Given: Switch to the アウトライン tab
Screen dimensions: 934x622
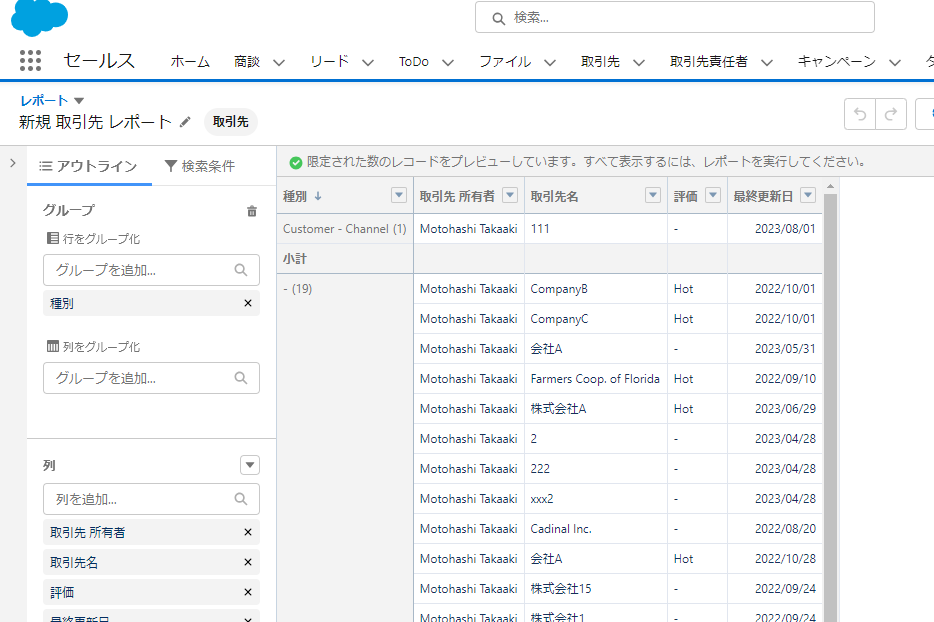Looking at the screenshot, I should click(89, 166).
